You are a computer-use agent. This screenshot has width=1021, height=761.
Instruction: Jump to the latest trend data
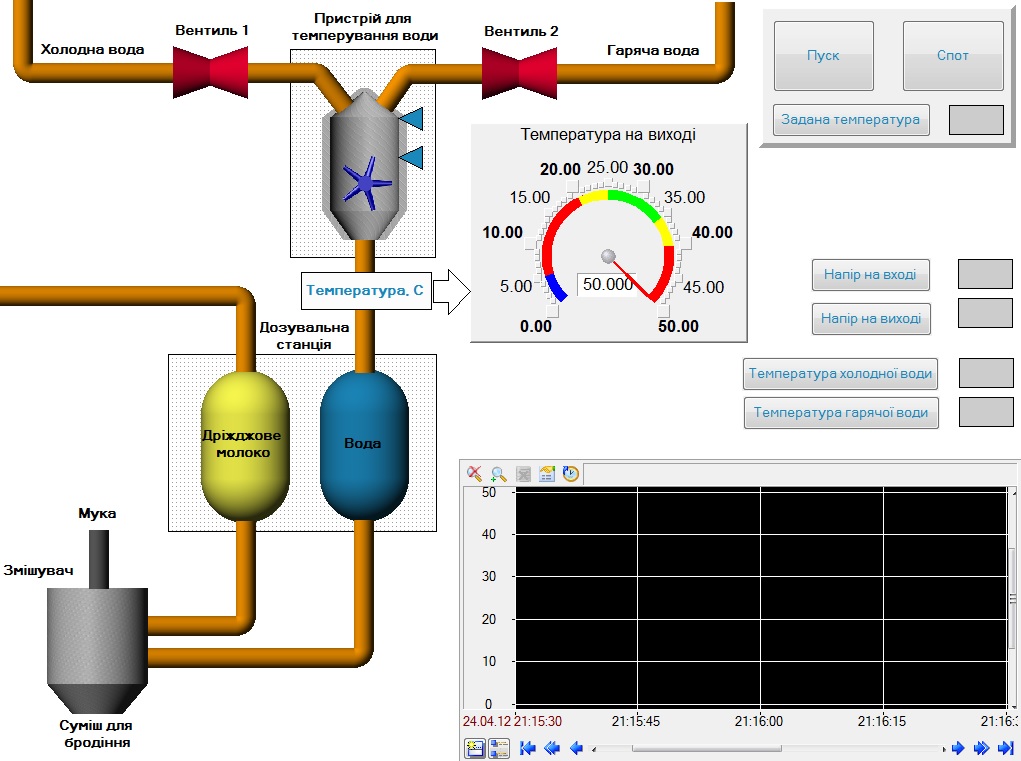tap(1003, 747)
